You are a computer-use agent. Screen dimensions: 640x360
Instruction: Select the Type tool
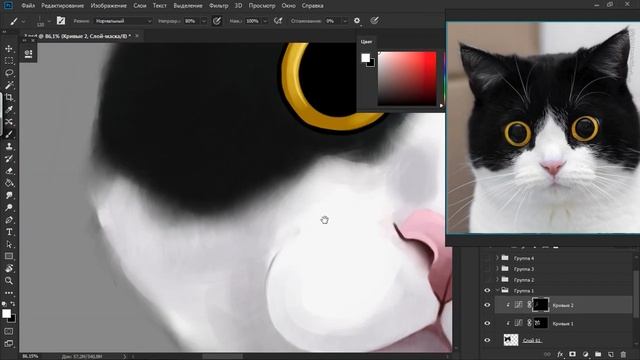[9, 232]
